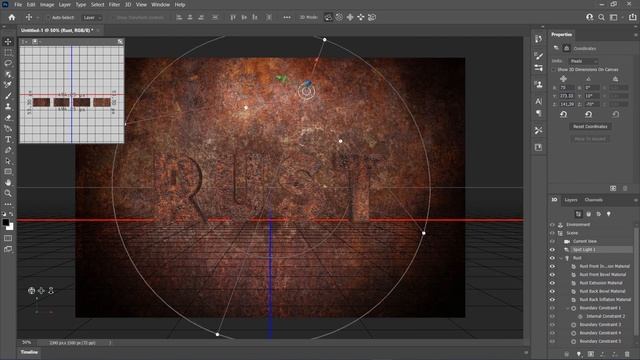This screenshot has height=360, width=640.
Task: Hide Rust Front Bevel Material
Action: tap(552, 275)
